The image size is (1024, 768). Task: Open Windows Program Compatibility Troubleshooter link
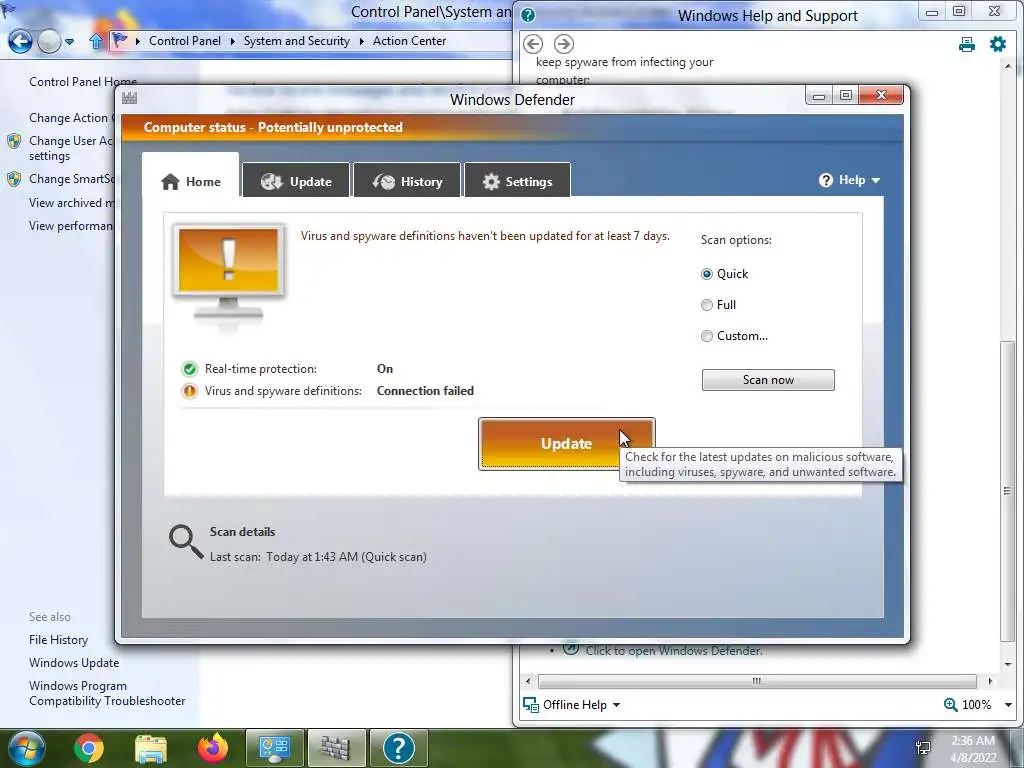(x=107, y=693)
